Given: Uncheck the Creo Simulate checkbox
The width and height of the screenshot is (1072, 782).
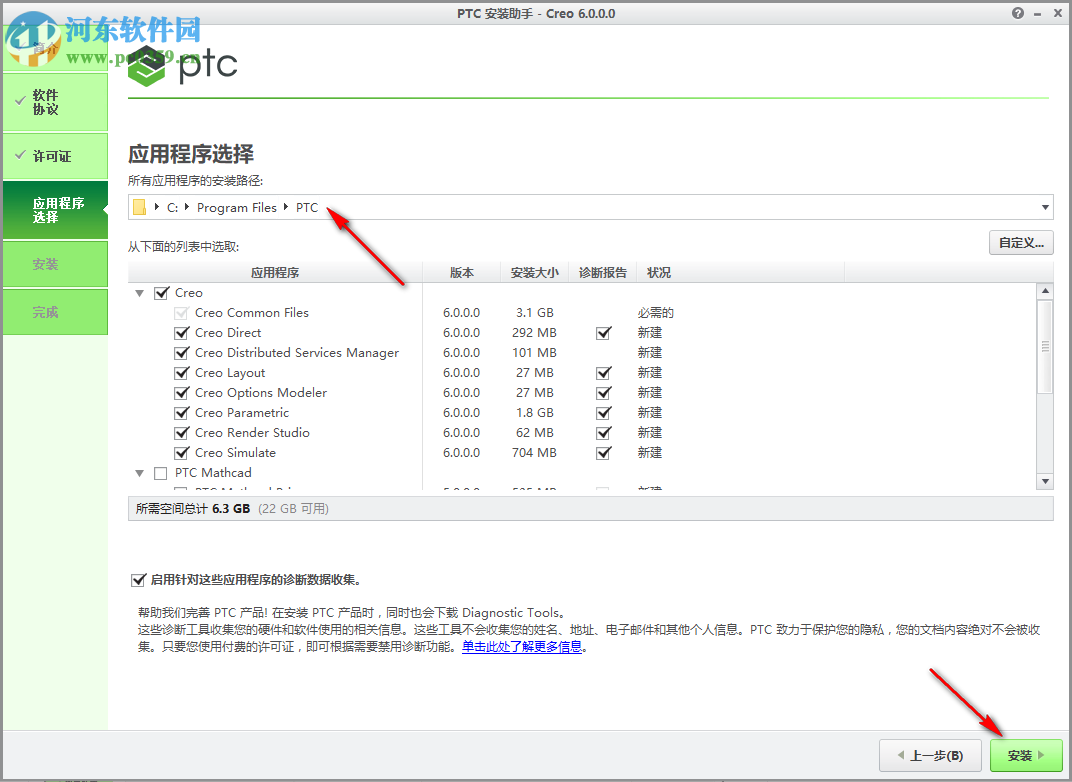Looking at the screenshot, I should (x=181, y=452).
